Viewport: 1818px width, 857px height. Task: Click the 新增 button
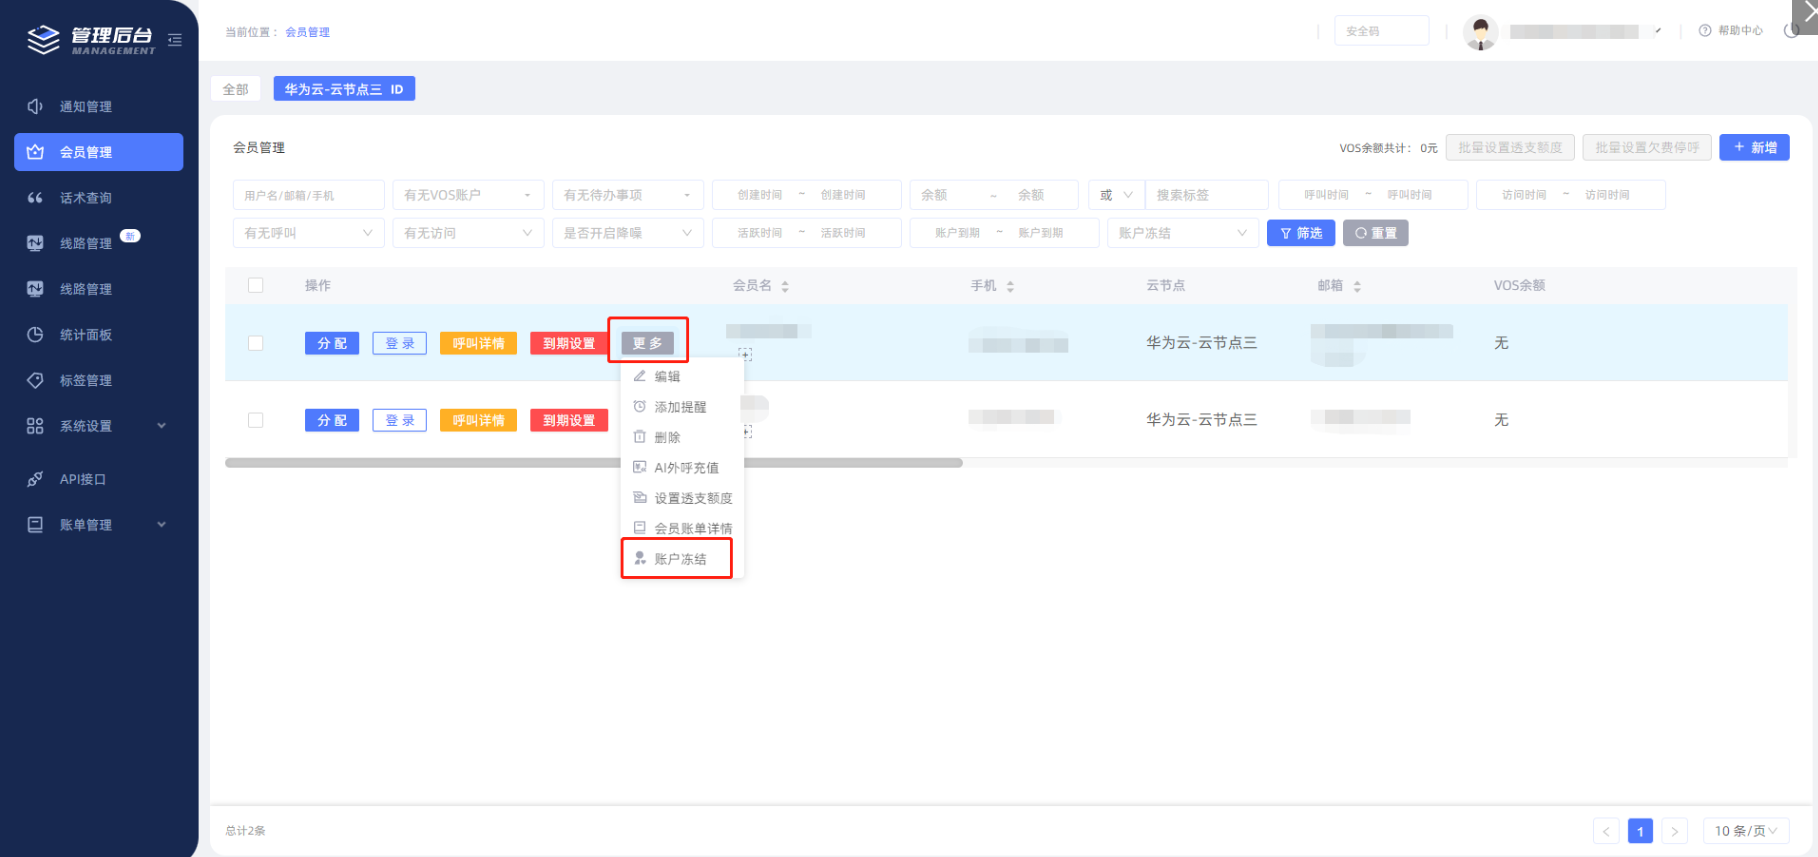point(1754,148)
